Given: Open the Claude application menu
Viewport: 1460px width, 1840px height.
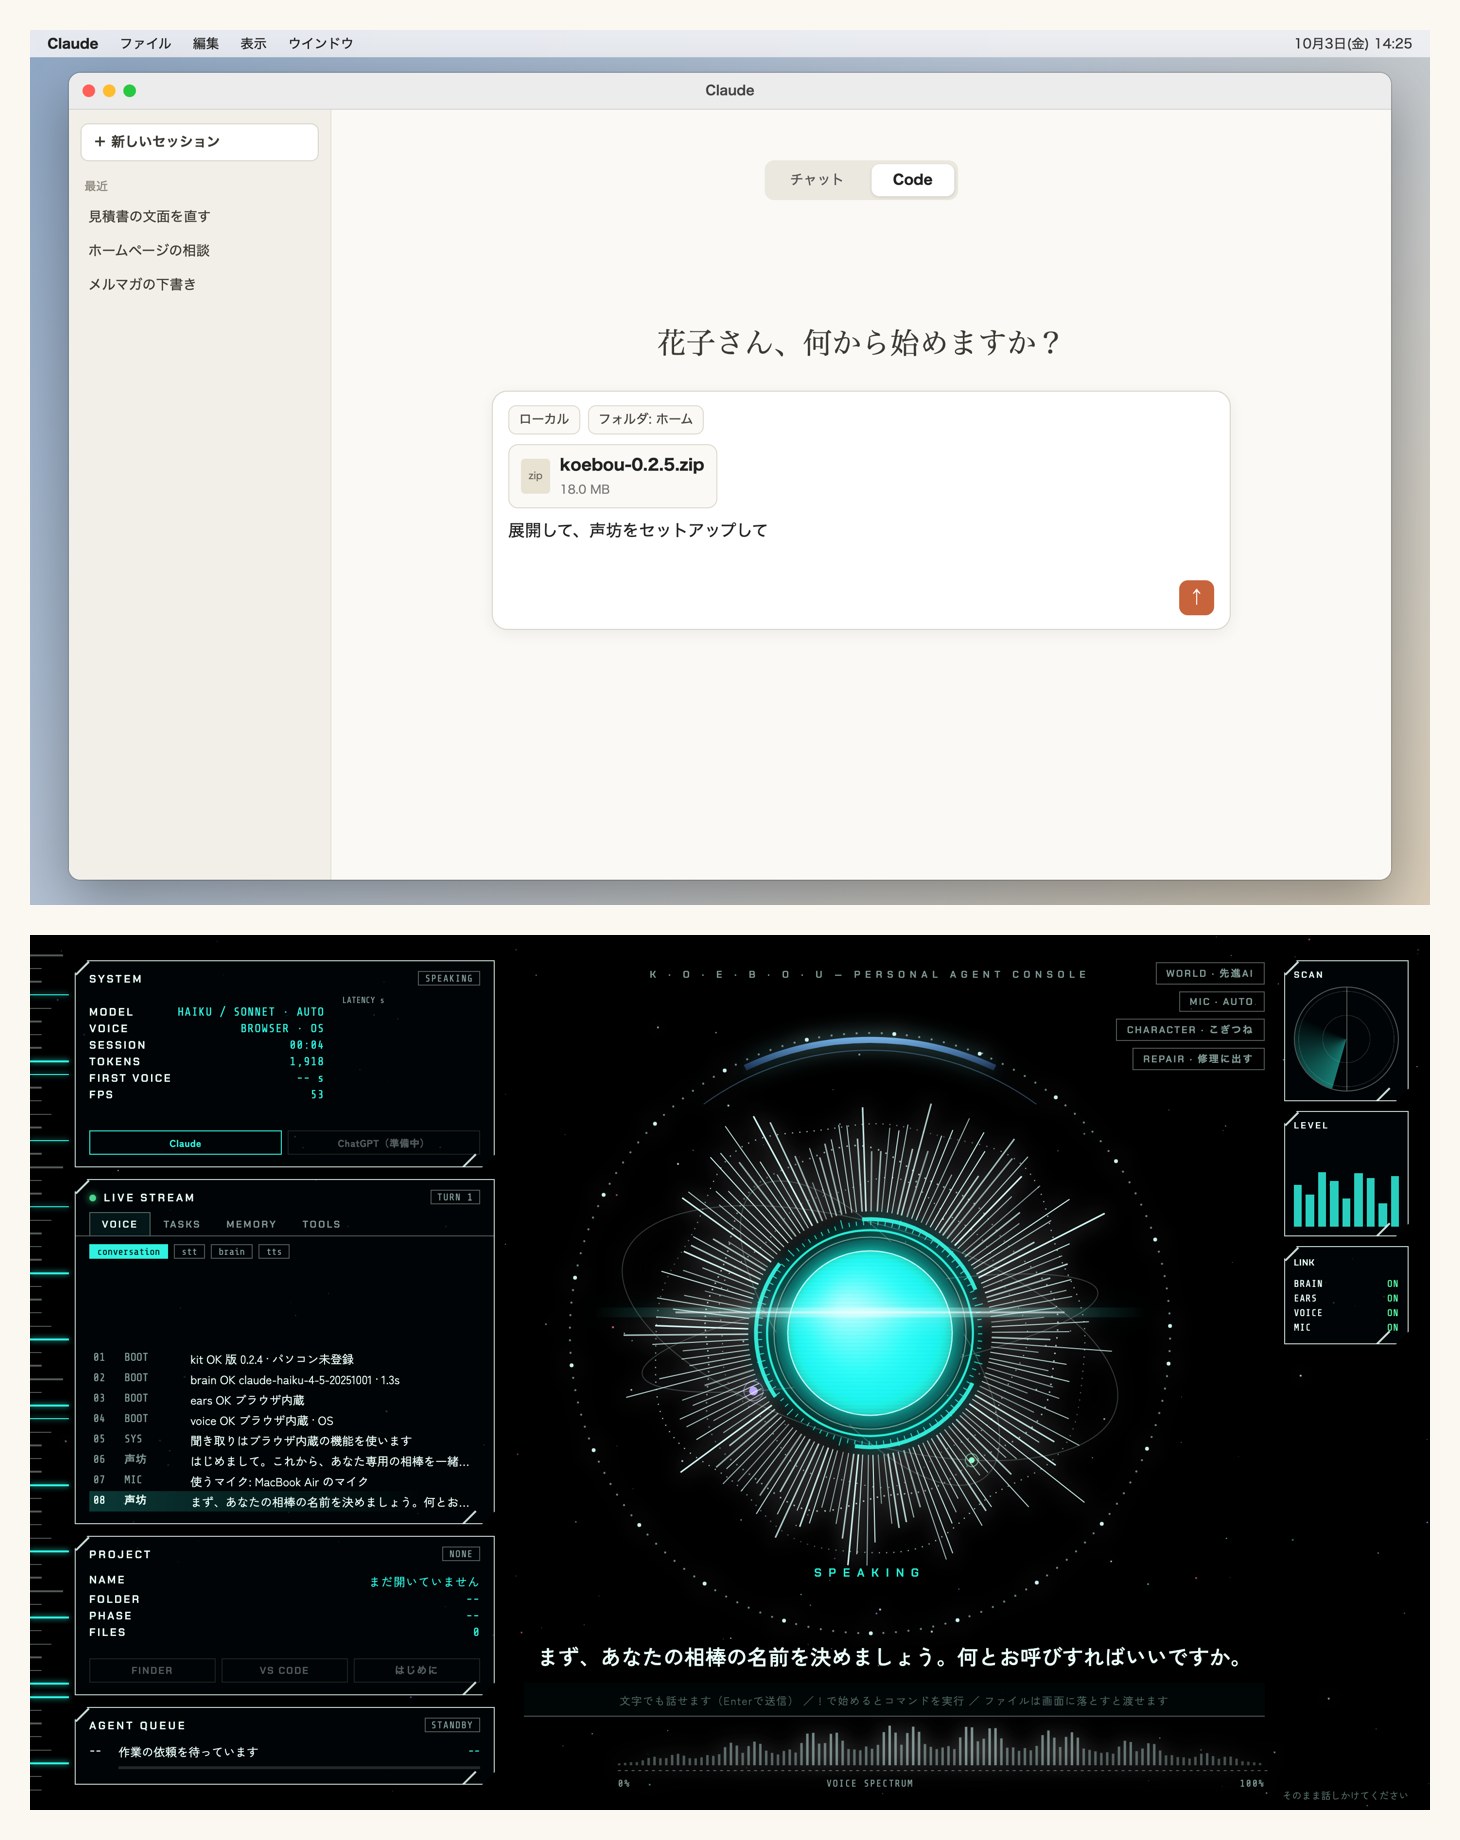Looking at the screenshot, I should (72, 43).
